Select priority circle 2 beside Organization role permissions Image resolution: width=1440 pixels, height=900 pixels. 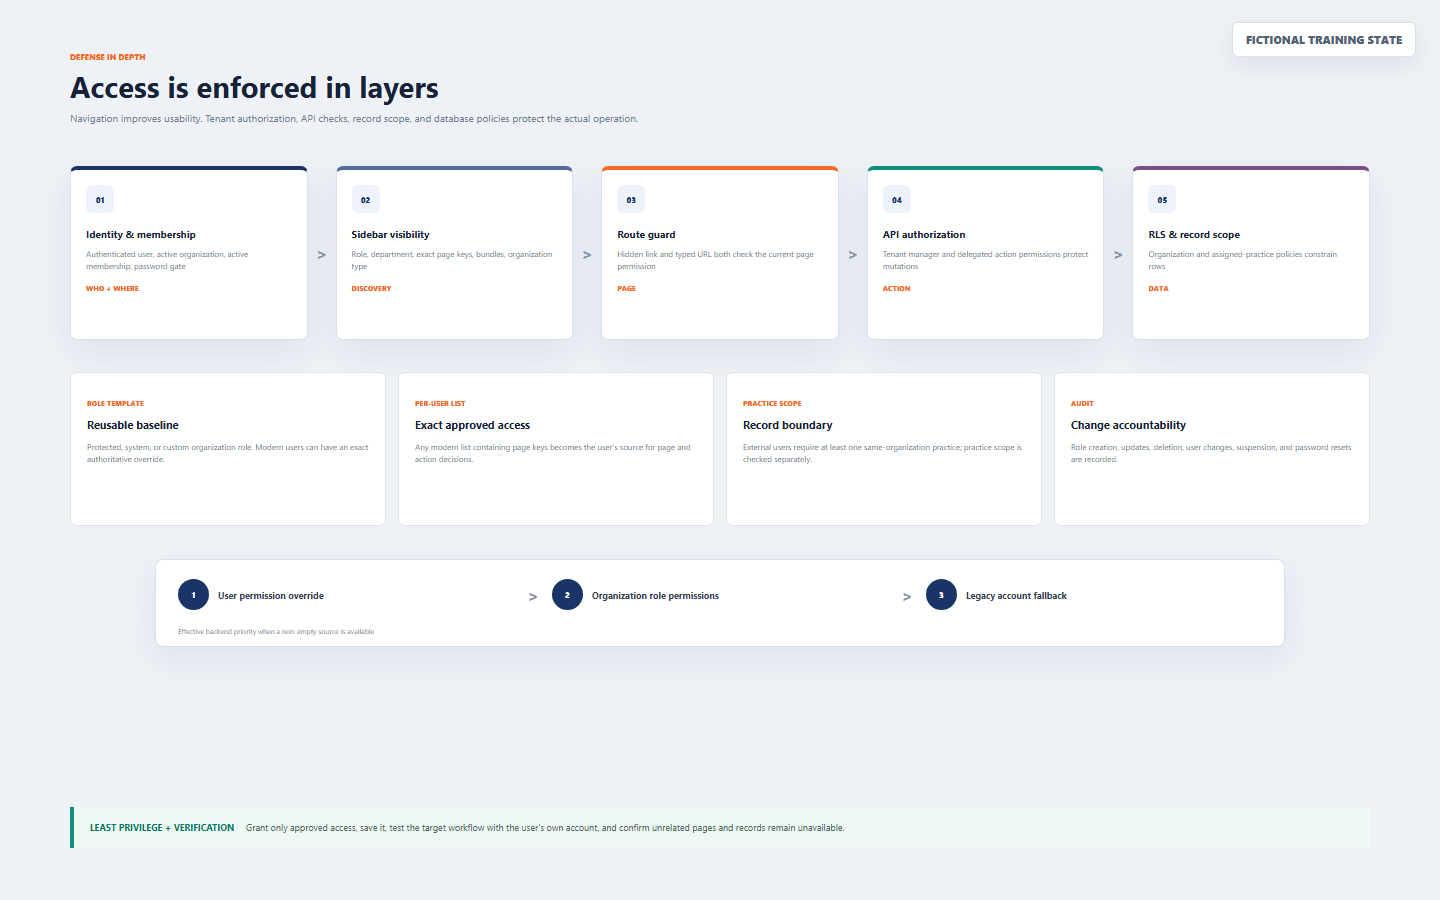567,595
